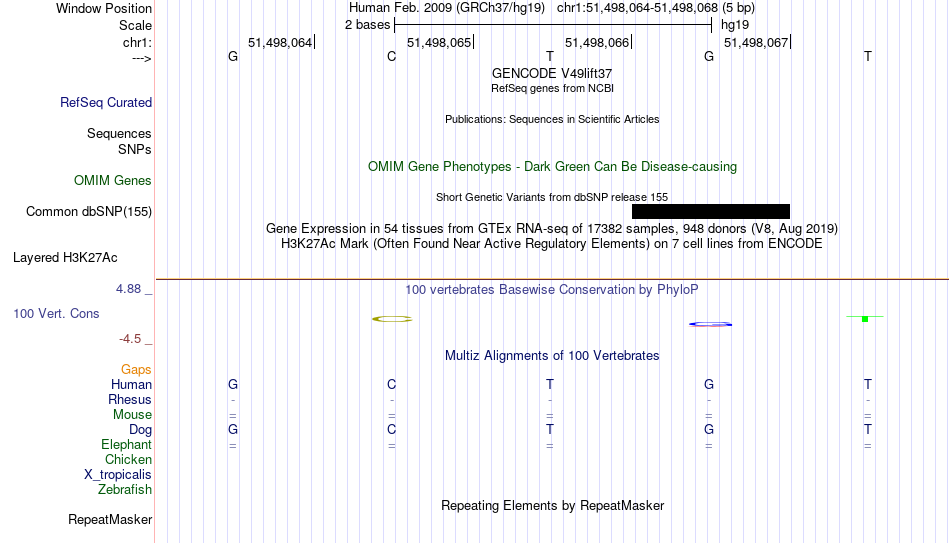Viewport: 950px width, 543px height.
Task: Open the 100 Vert. Cons track label
Action: coord(56,313)
